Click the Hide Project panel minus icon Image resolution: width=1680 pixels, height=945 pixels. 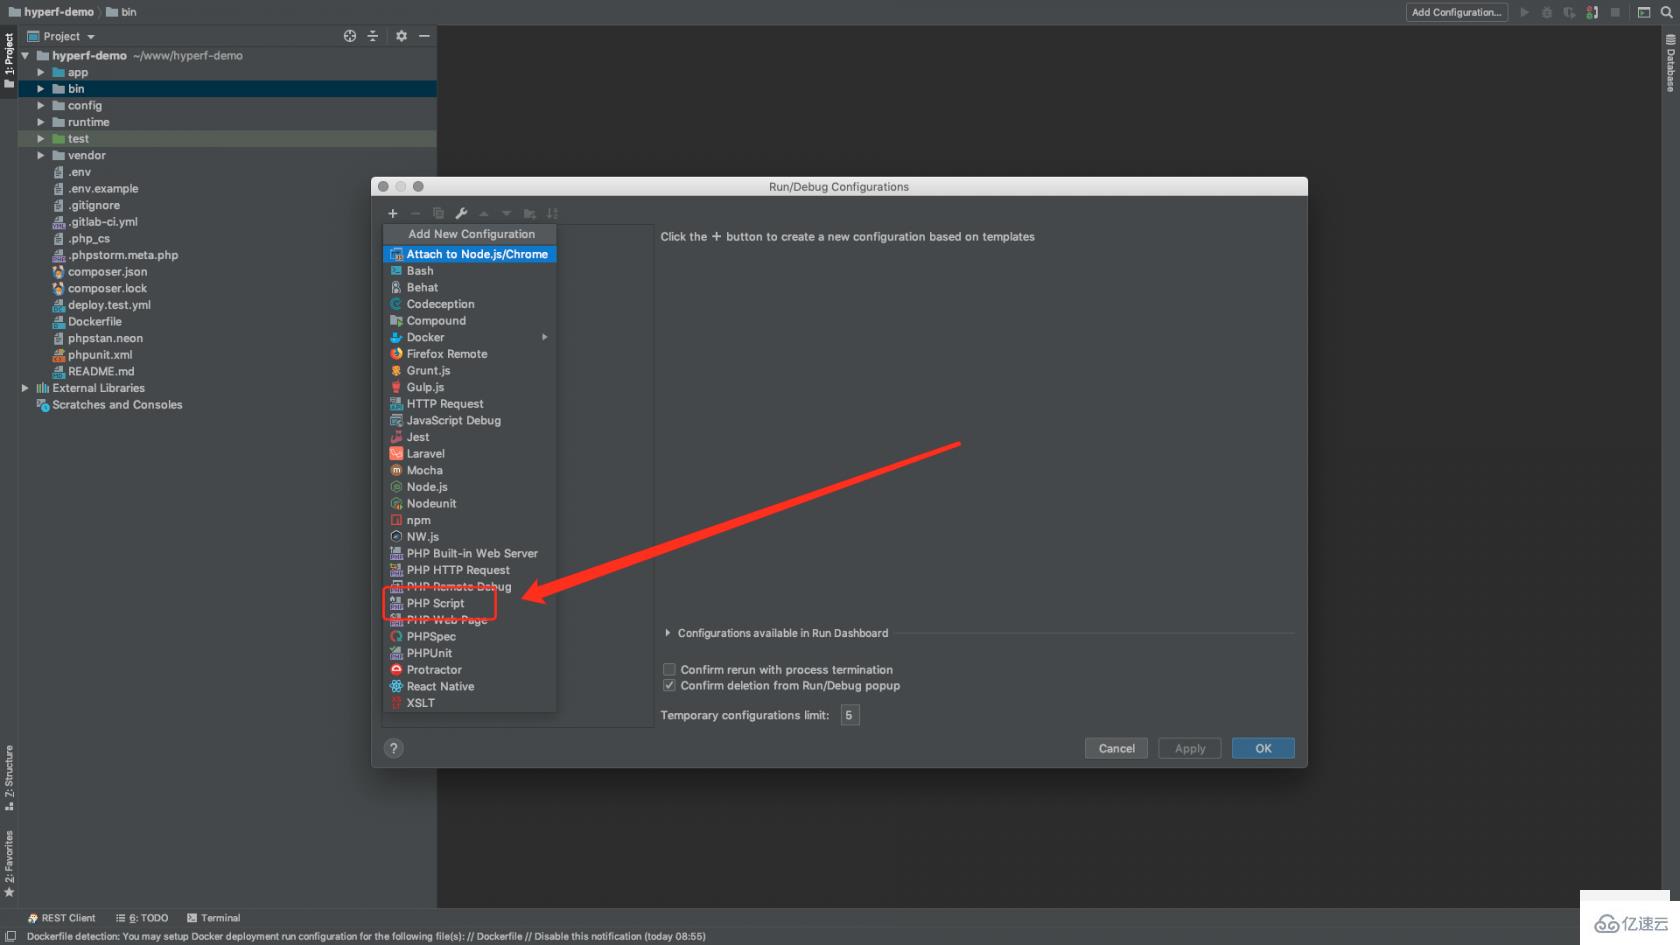pyautogui.click(x=424, y=36)
